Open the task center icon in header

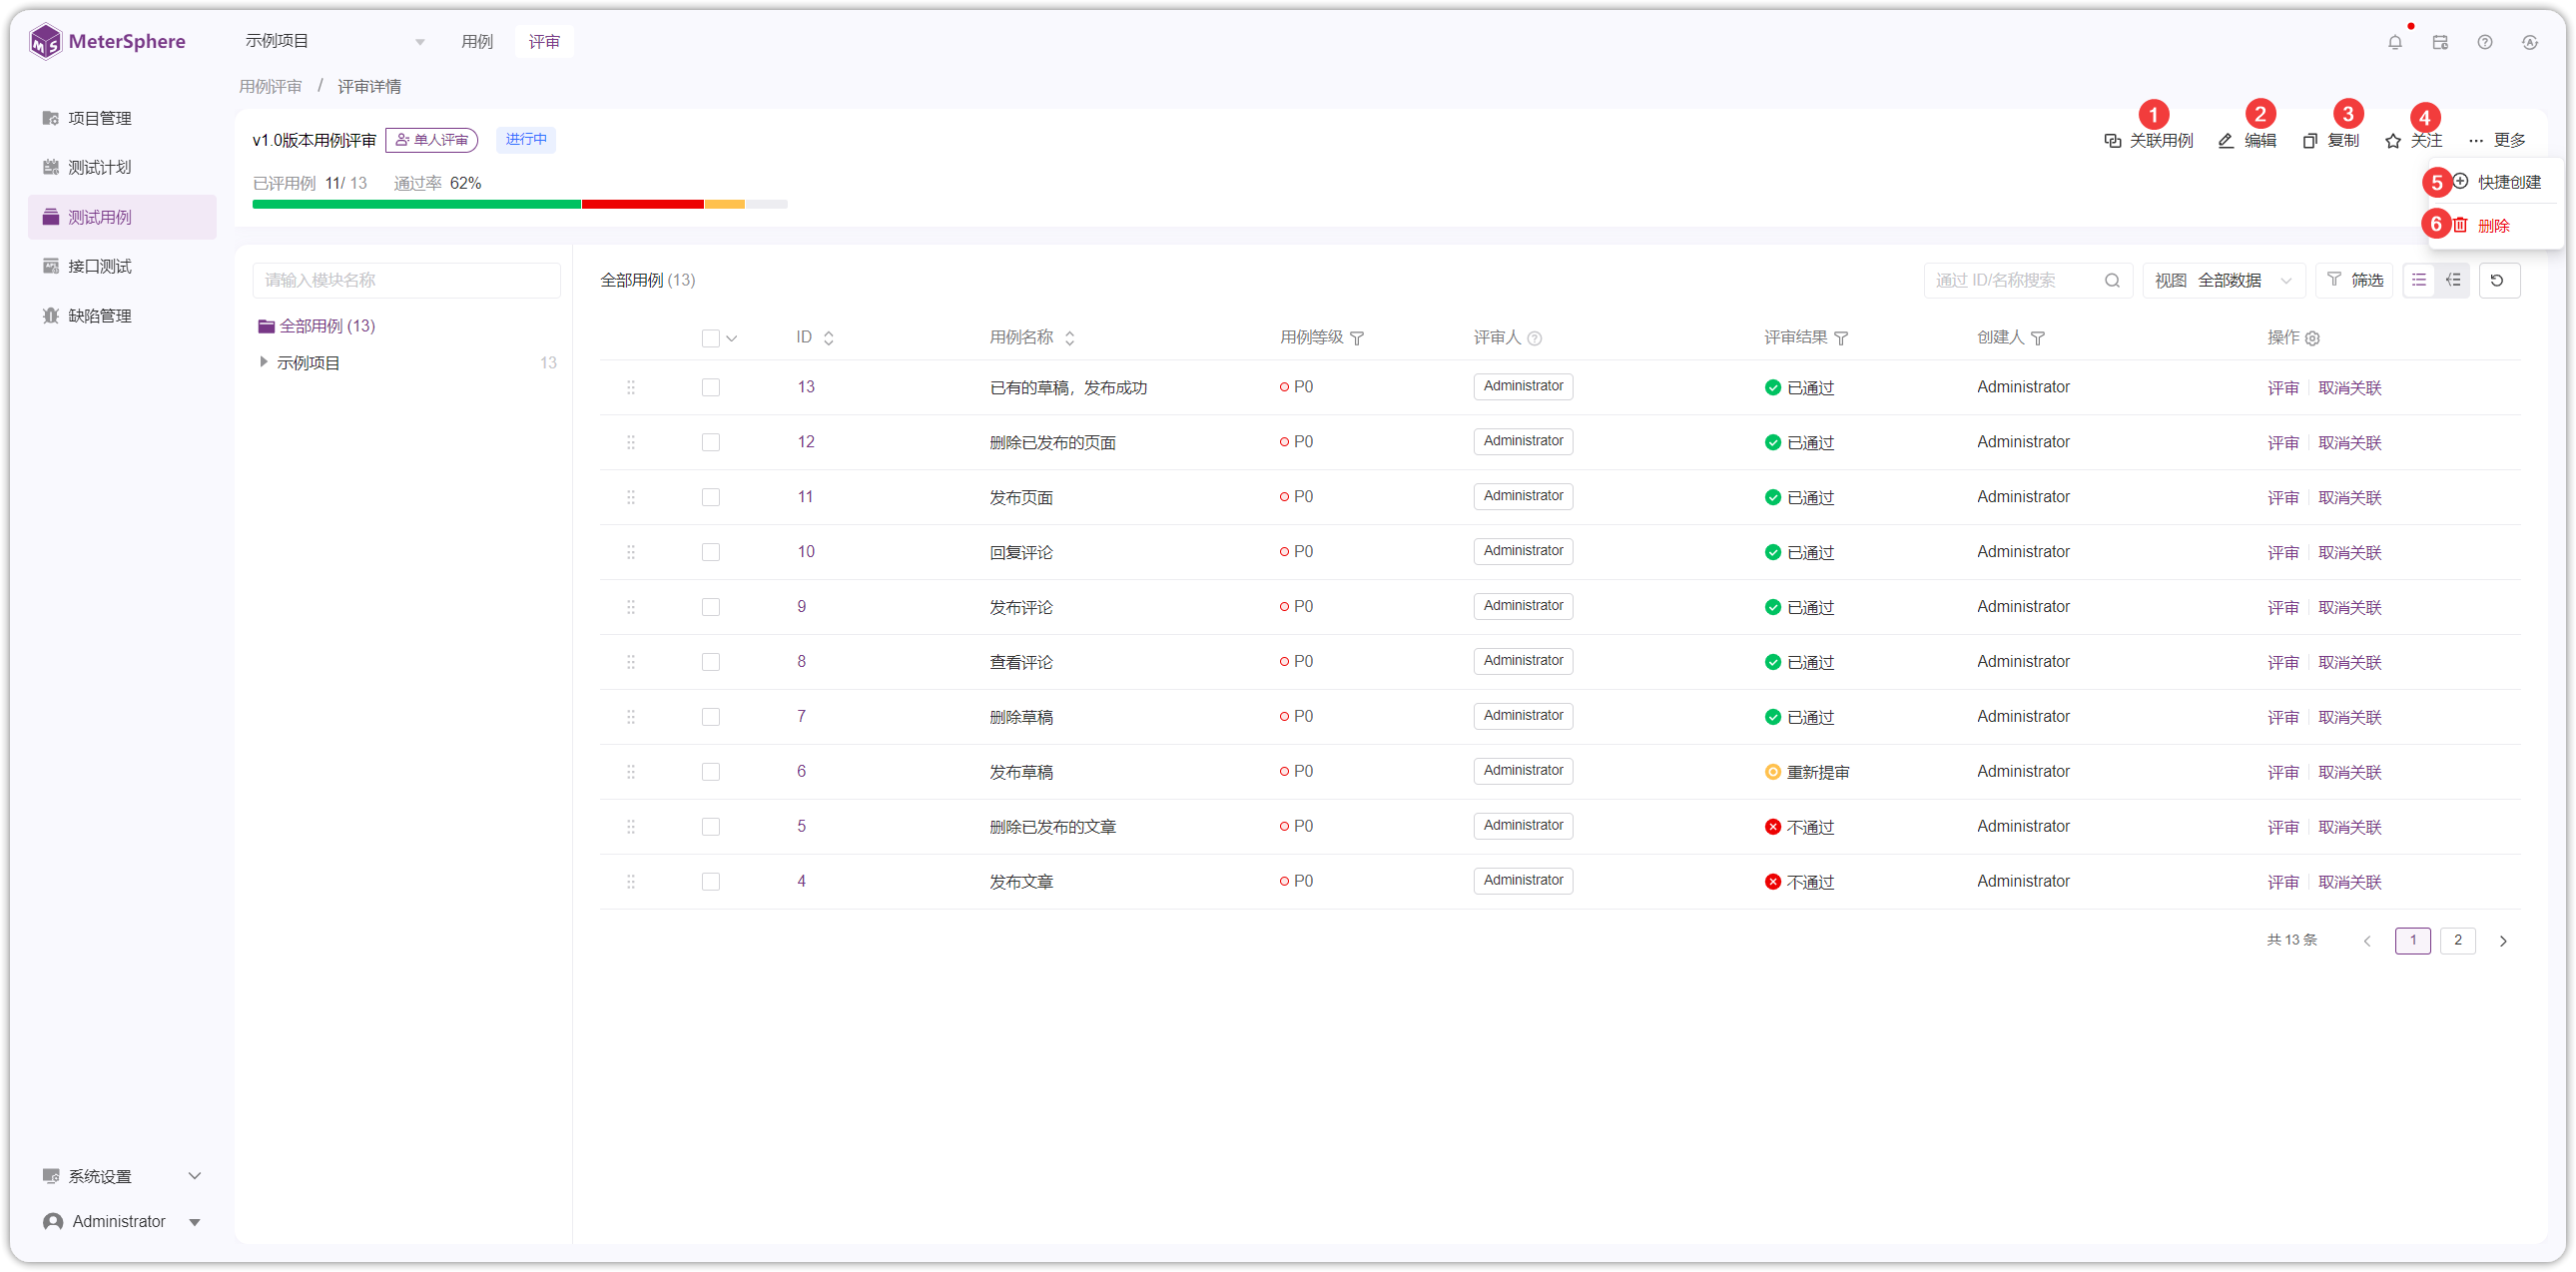pyautogui.click(x=2440, y=42)
